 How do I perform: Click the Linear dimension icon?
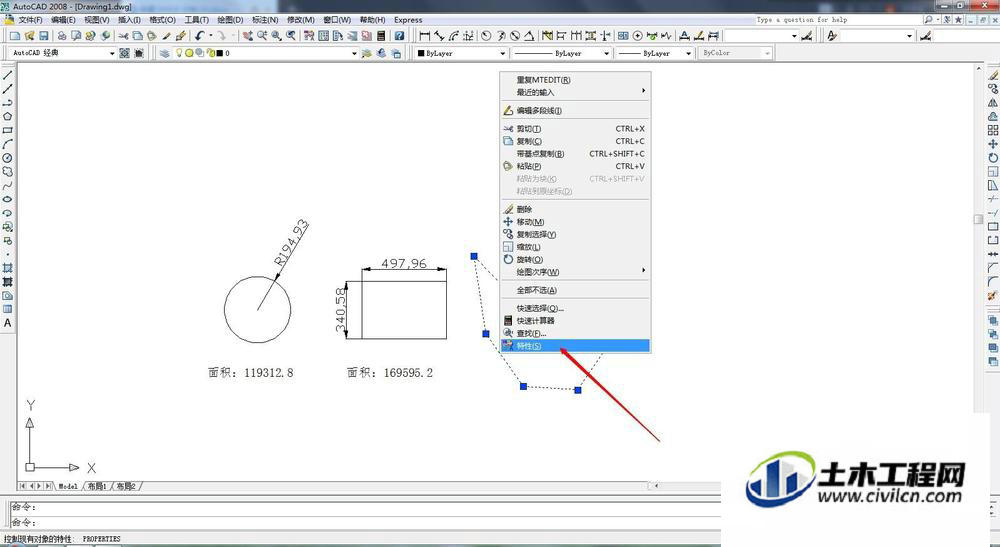[x=424, y=36]
